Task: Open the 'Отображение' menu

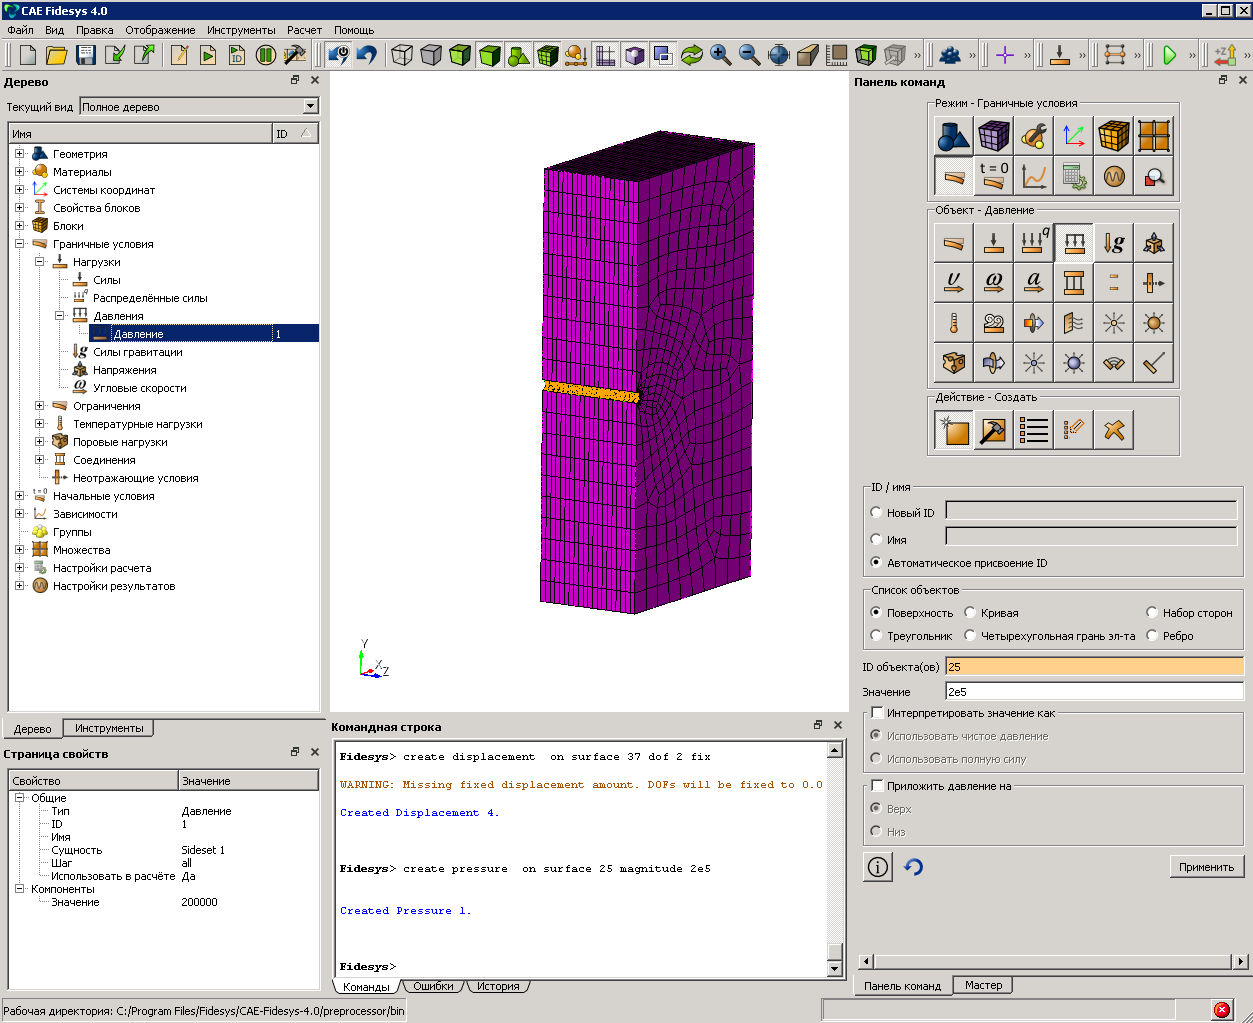Action: coord(160,30)
